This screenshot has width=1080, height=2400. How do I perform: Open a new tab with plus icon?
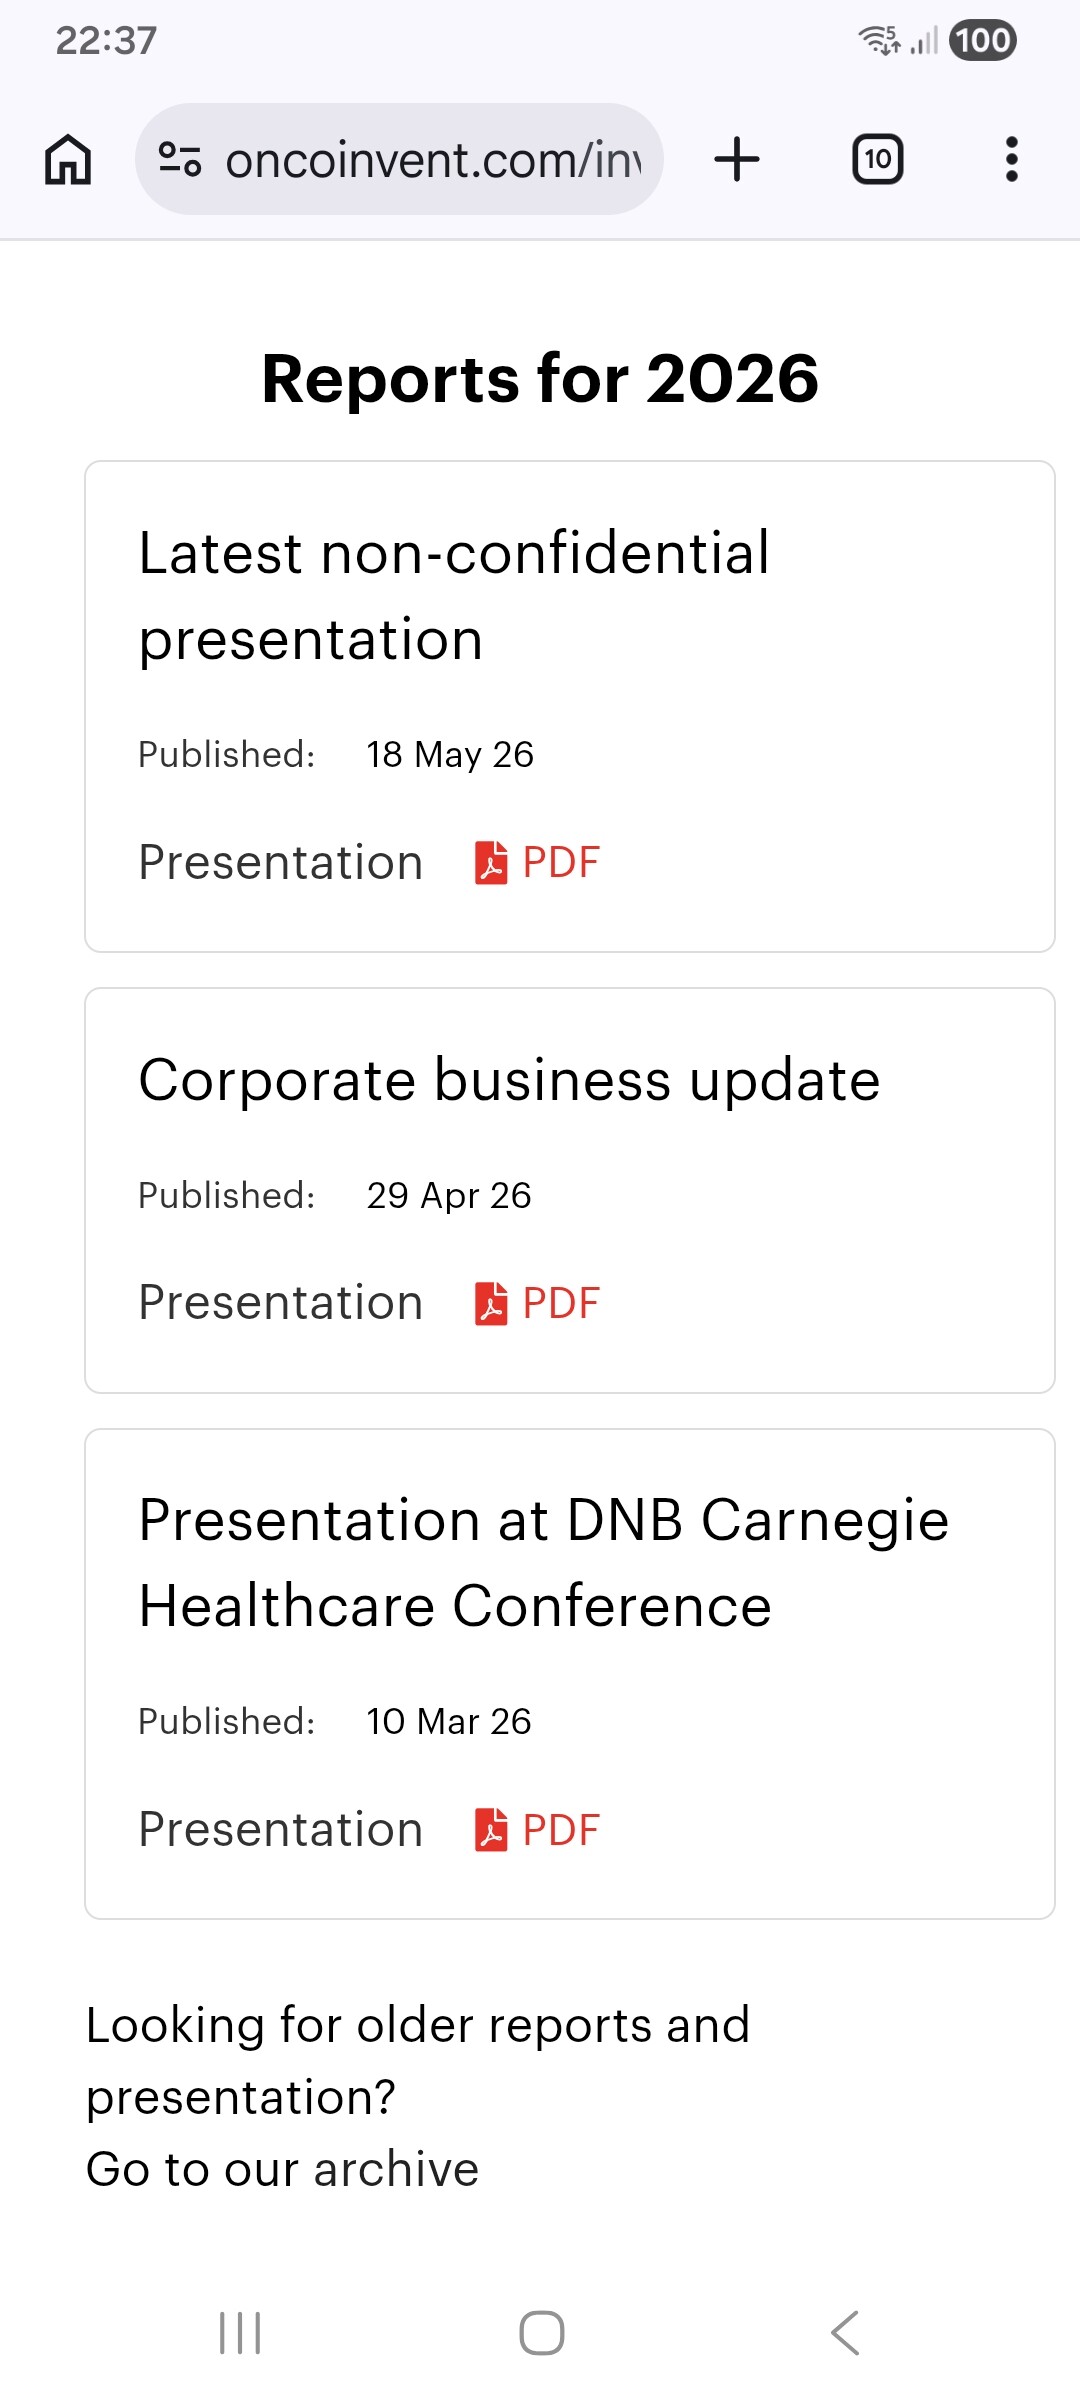pos(737,160)
